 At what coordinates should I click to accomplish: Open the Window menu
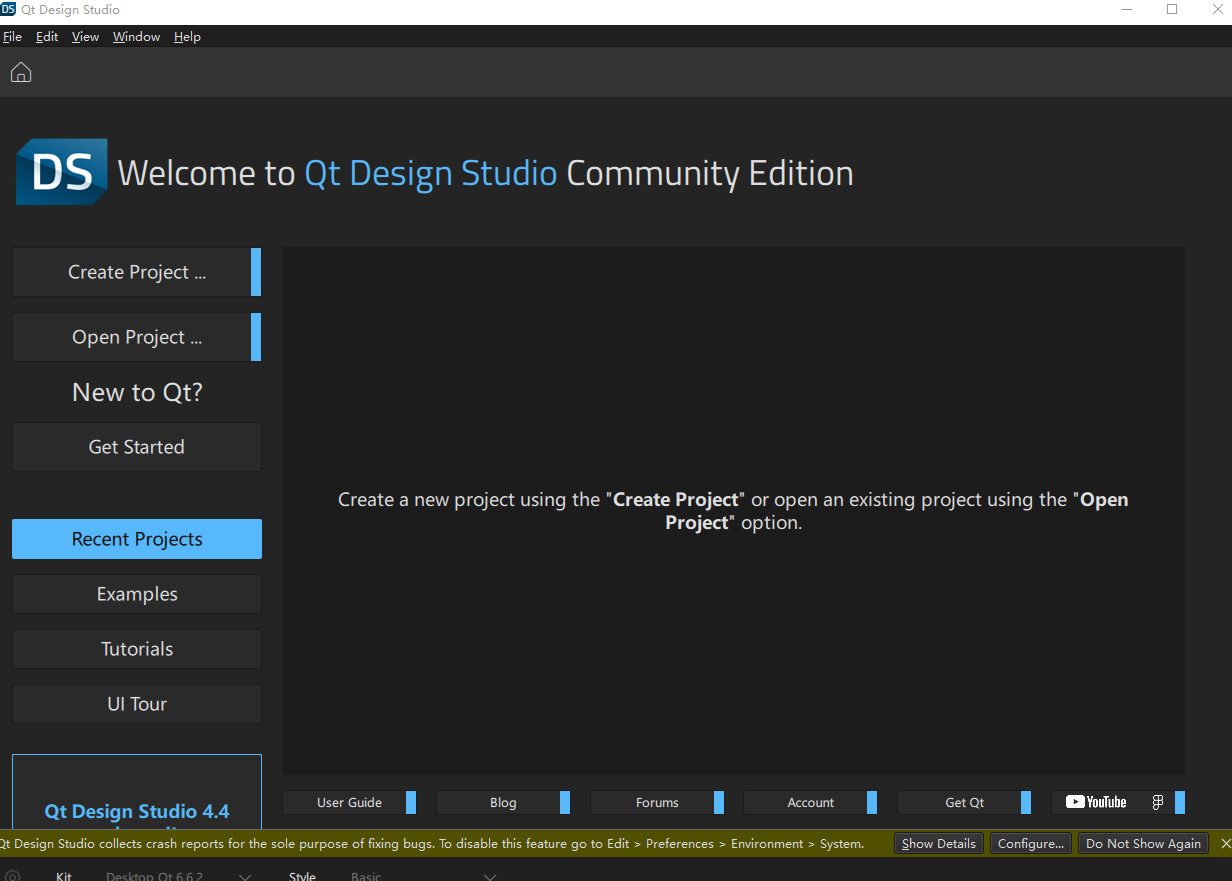point(136,37)
